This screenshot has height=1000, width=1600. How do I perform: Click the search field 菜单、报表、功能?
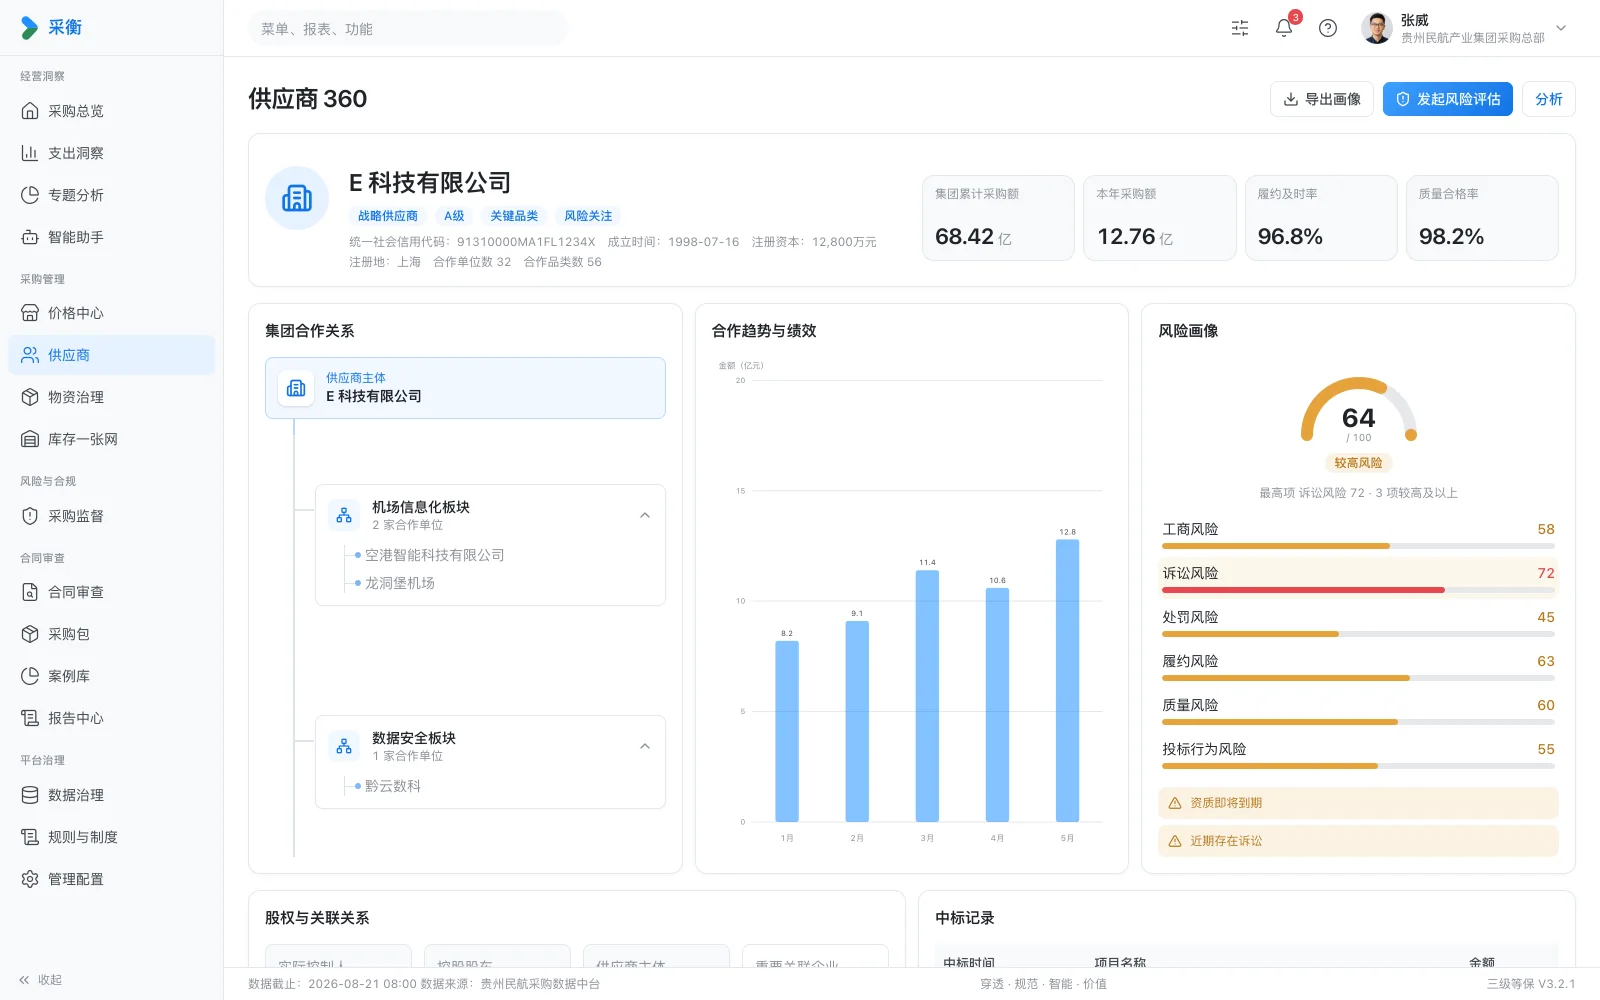(407, 29)
